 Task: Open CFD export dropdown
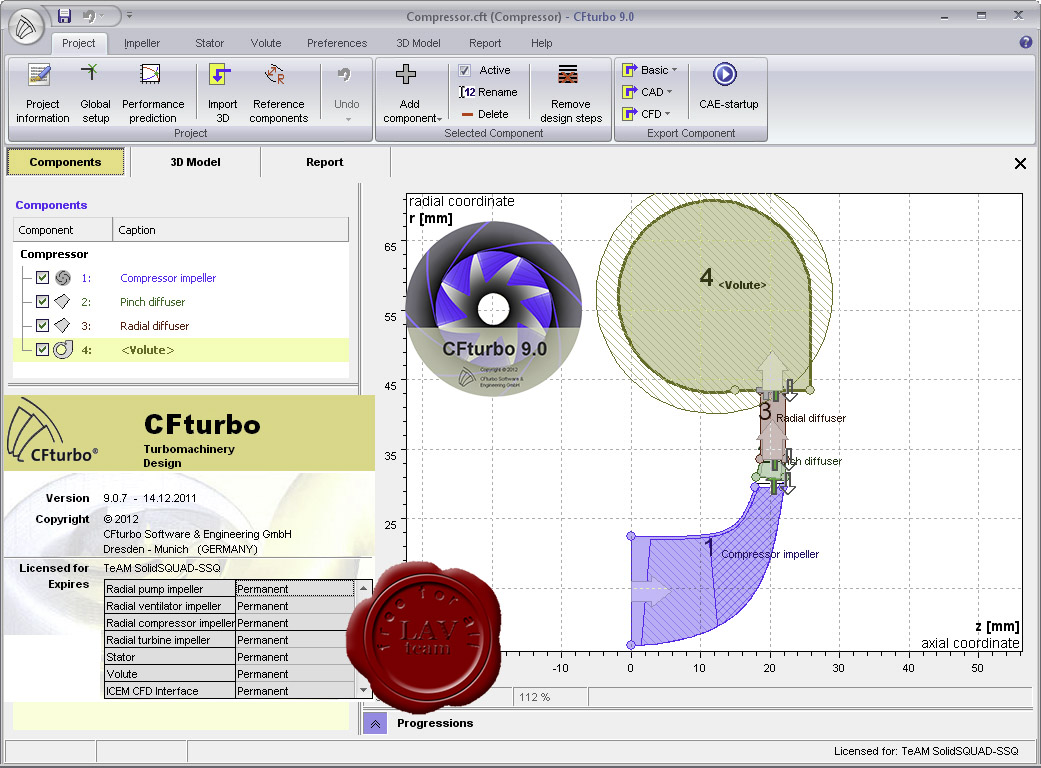[x=647, y=114]
